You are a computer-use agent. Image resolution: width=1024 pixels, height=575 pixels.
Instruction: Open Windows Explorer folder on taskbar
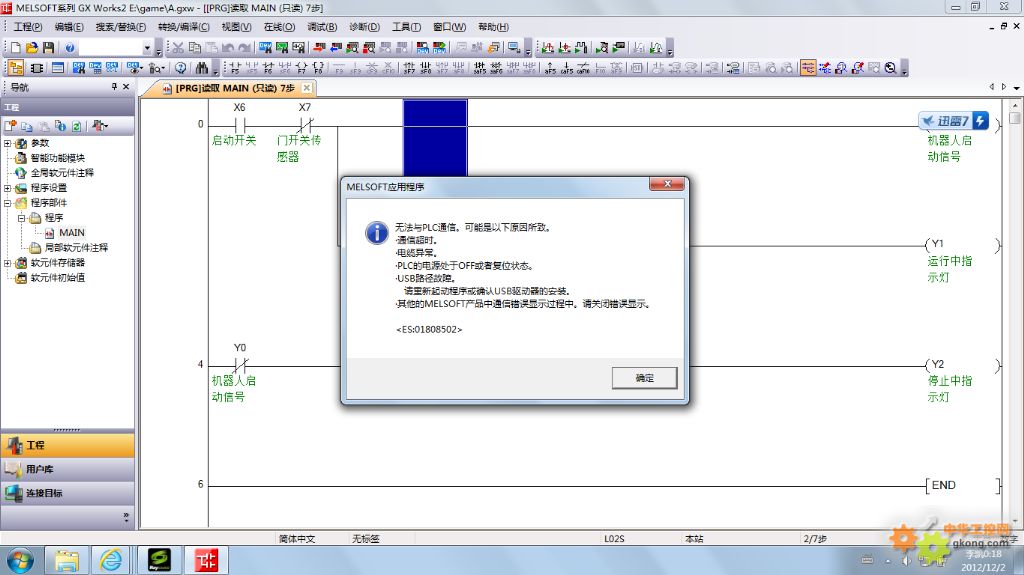[66, 560]
